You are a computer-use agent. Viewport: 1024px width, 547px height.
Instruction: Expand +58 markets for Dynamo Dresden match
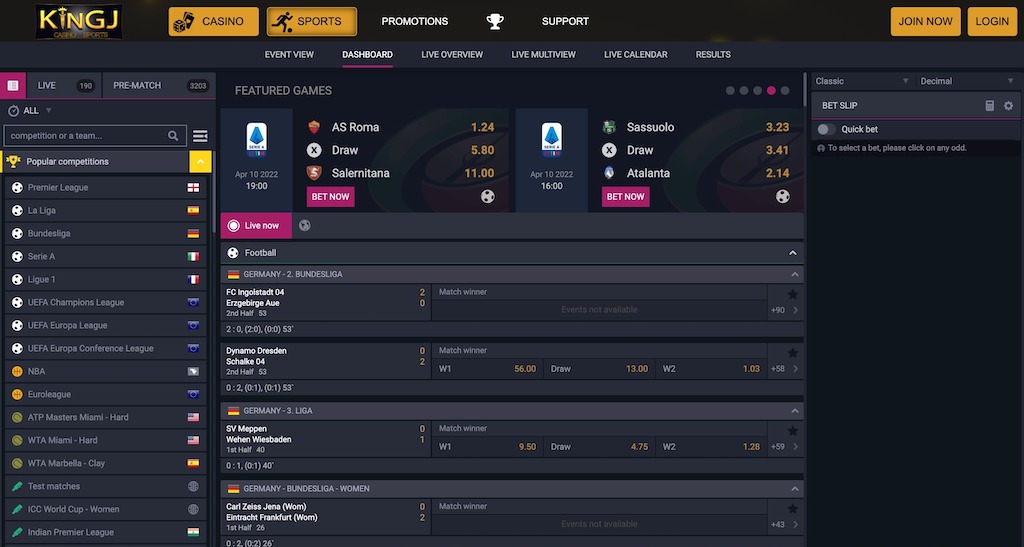coord(784,369)
